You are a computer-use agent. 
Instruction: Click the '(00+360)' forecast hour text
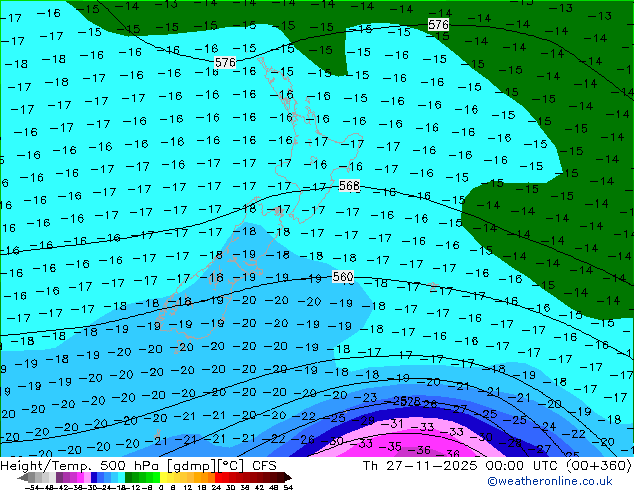(599, 466)
